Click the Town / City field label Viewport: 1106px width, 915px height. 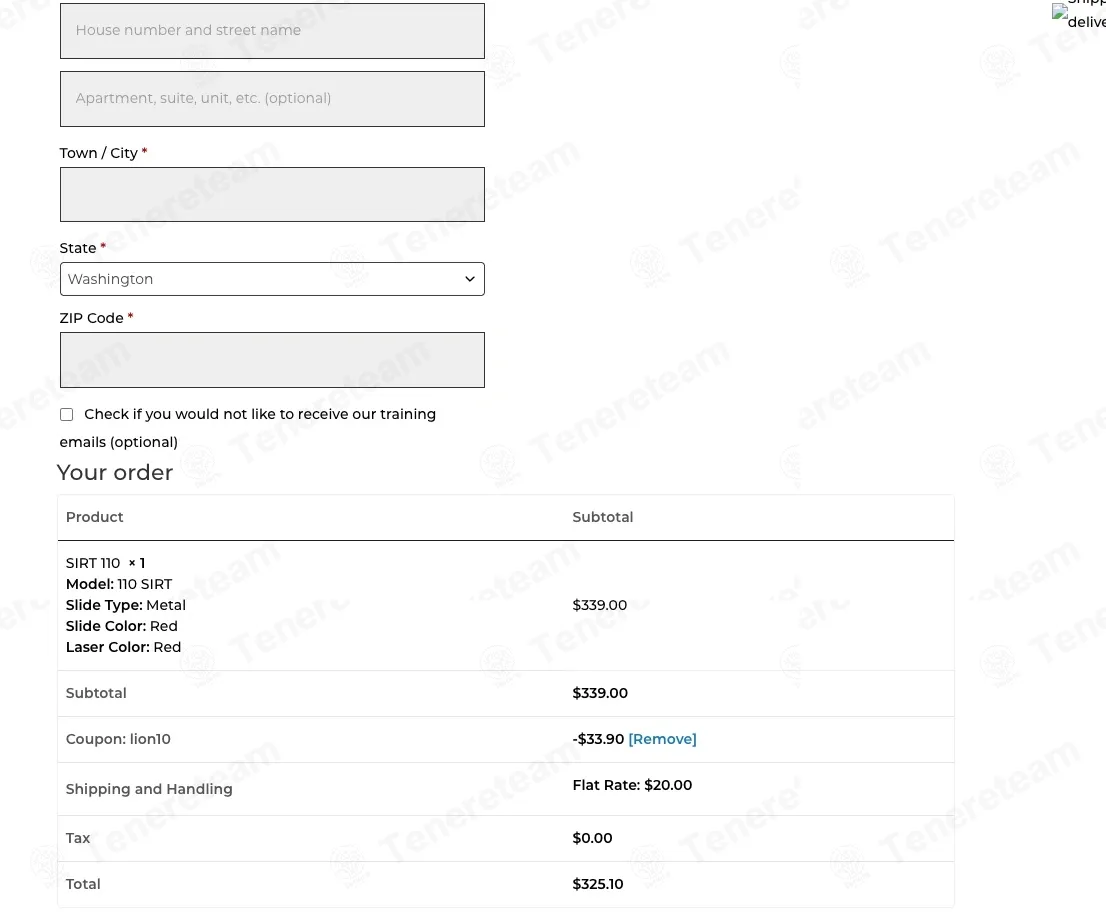pyautogui.click(x=98, y=153)
